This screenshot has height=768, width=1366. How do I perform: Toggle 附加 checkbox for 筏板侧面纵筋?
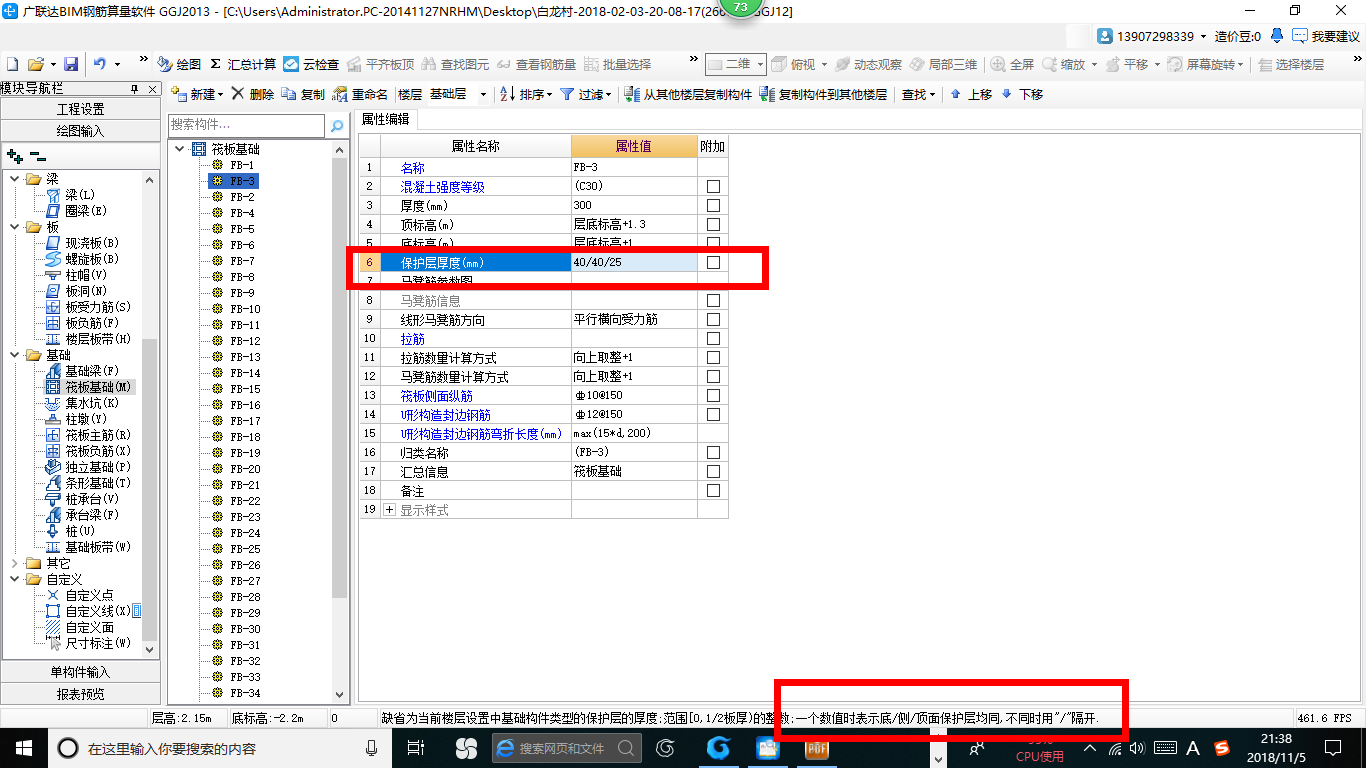click(713, 395)
